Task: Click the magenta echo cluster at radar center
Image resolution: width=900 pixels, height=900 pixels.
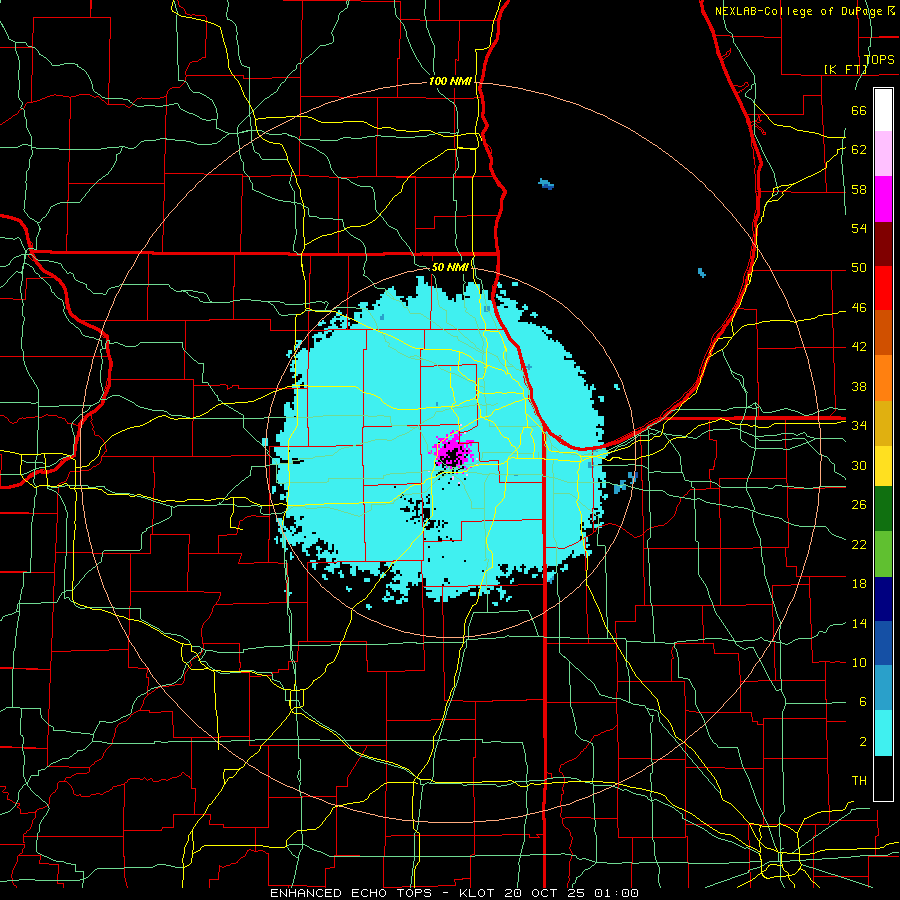Action: pyautogui.click(x=453, y=451)
